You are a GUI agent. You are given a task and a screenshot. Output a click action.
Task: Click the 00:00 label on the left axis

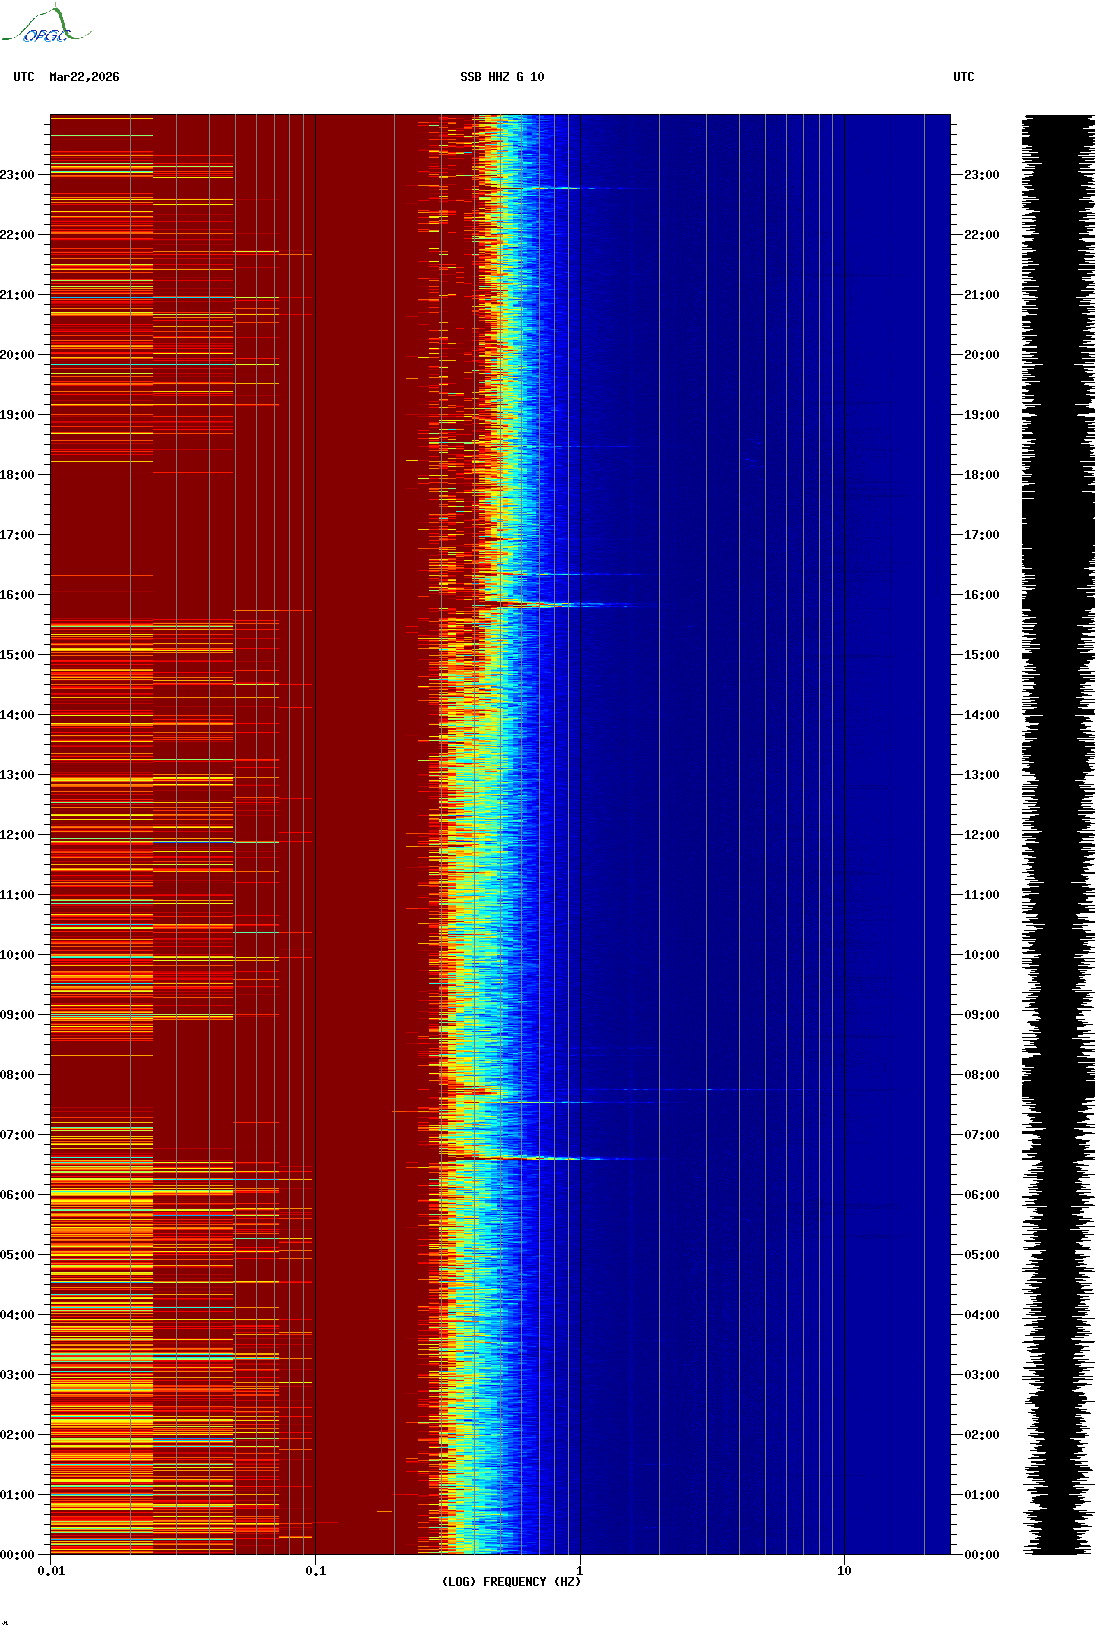pos(17,1555)
